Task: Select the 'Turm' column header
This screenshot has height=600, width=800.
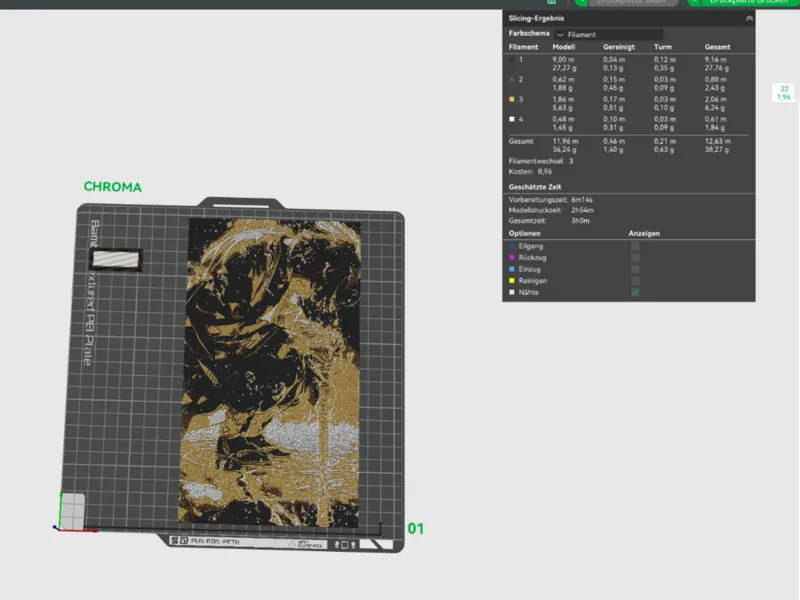Action: (663, 47)
